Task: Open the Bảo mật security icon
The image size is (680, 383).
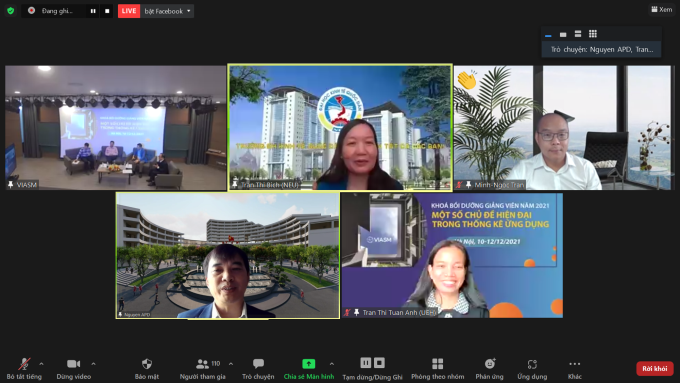Action: (147, 364)
